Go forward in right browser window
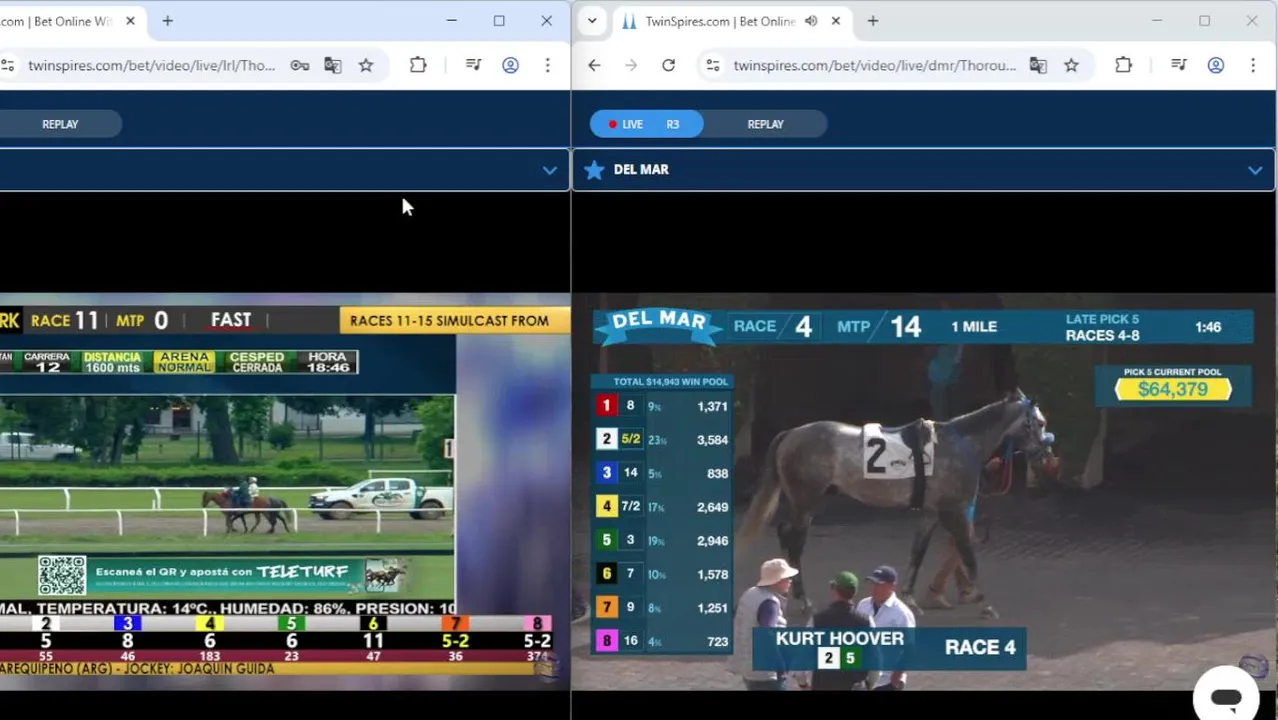This screenshot has width=1278, height=720. (x=631, y=65)
